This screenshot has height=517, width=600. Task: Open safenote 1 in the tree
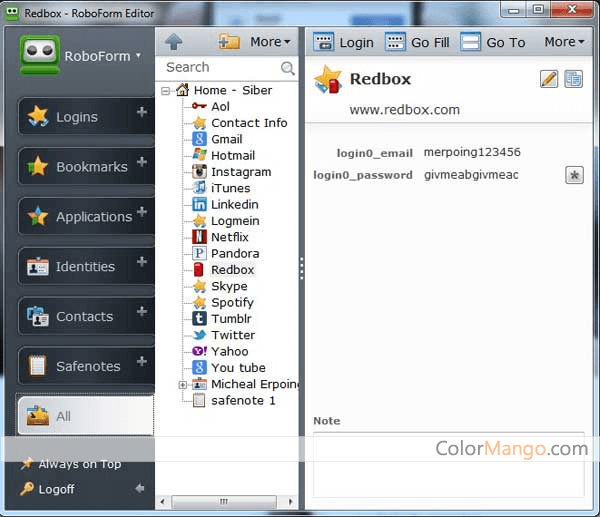point(243,400)
